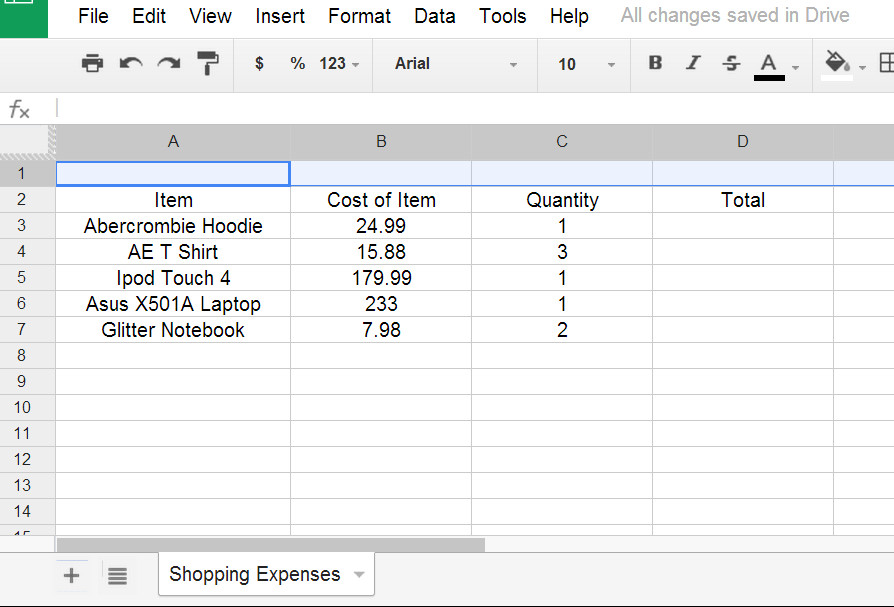Select row 1 header

click(27, 173)
